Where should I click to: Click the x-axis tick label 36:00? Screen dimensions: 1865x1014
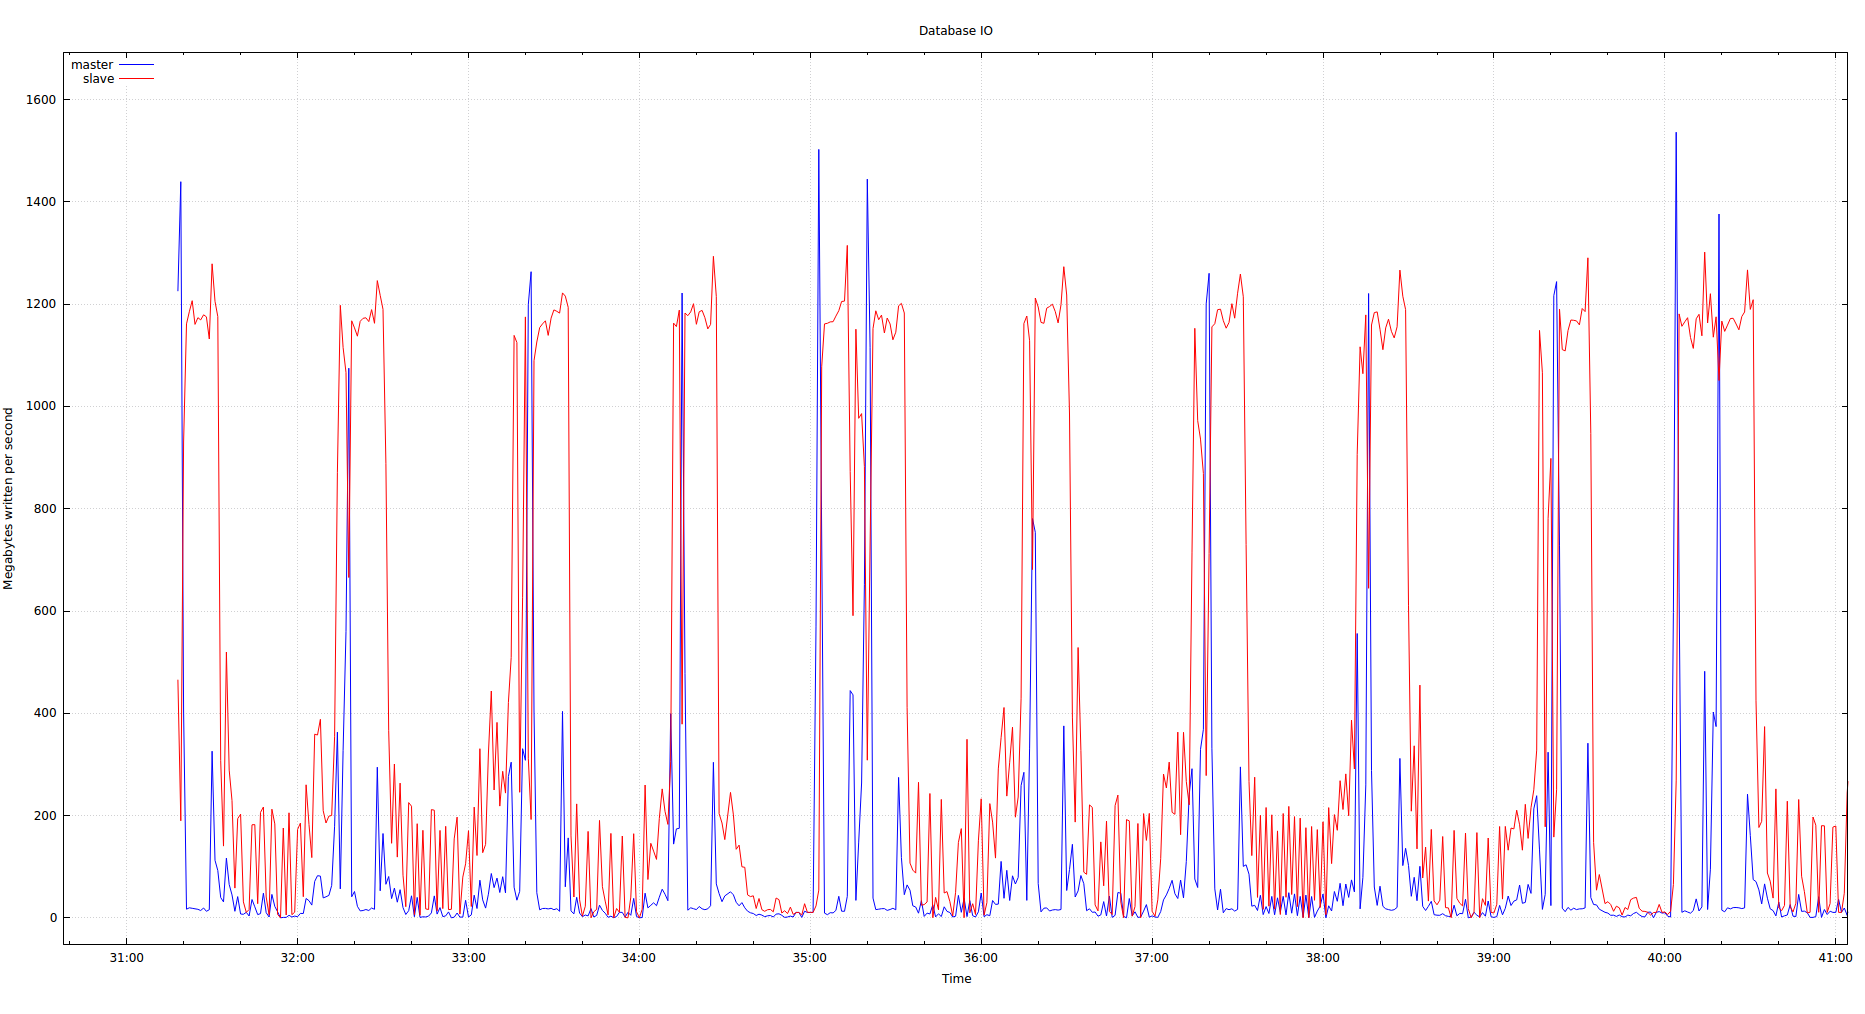point(981,958)
